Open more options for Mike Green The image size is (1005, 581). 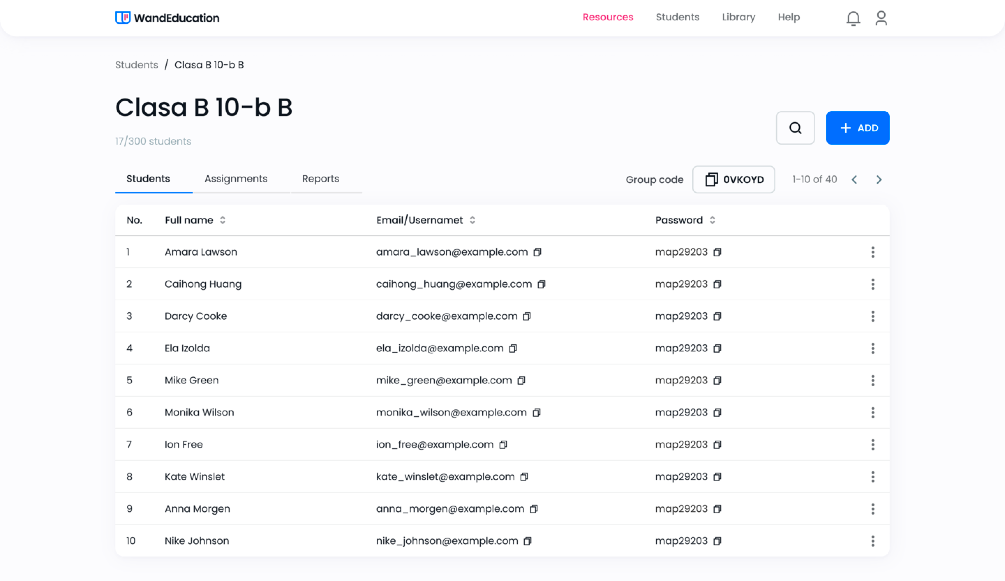tap(872, 380)
